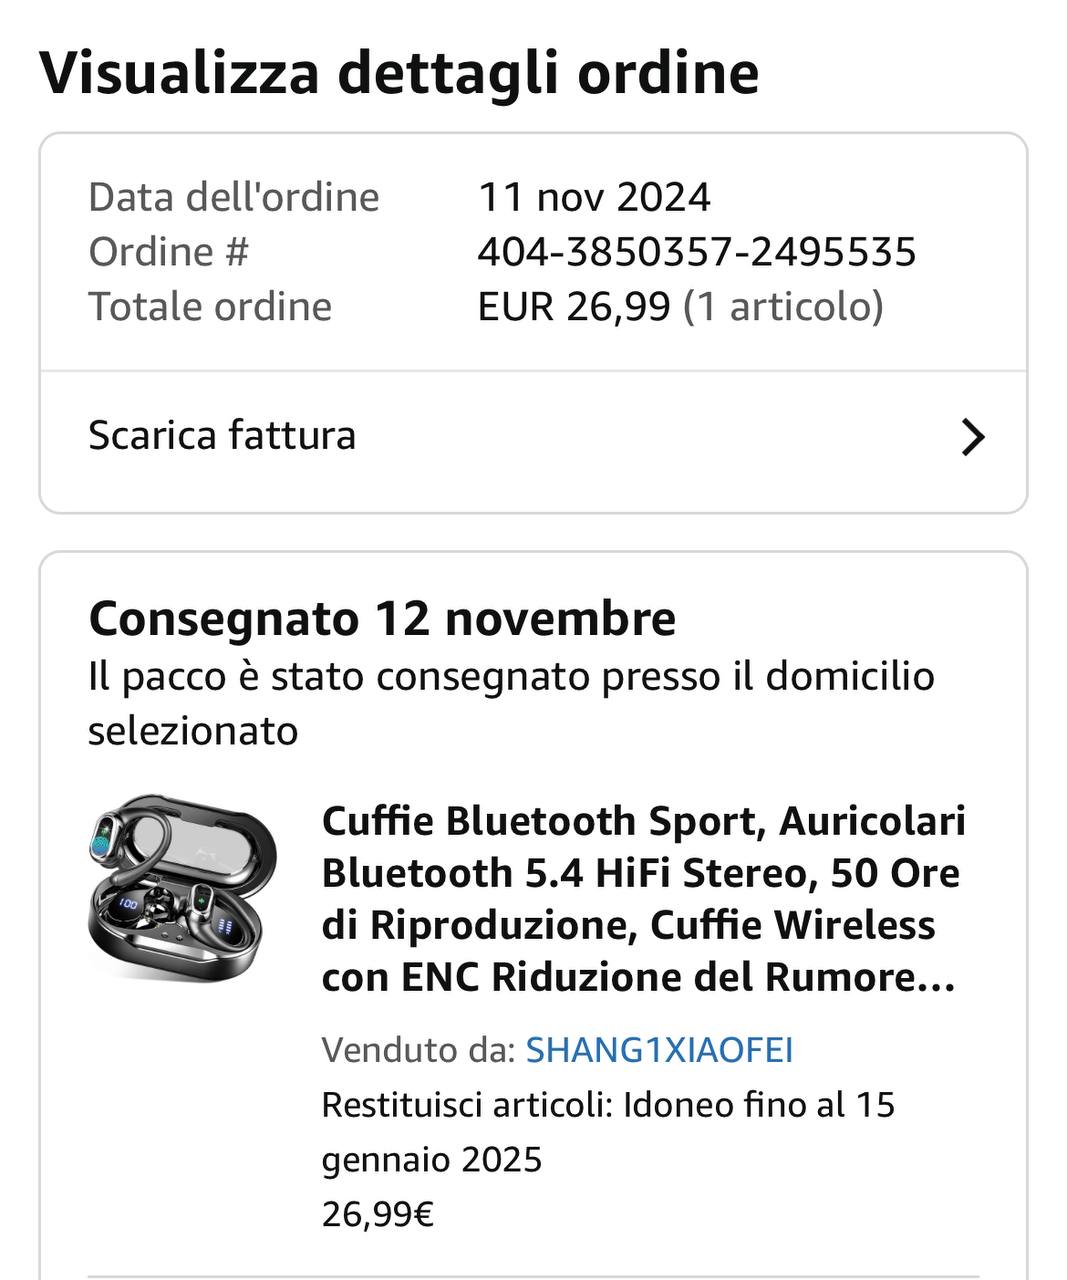This screenshot has height=1280, width=1067.
Task: Click the Restituisci articoli label
Action: click(x=466, y=1105)
